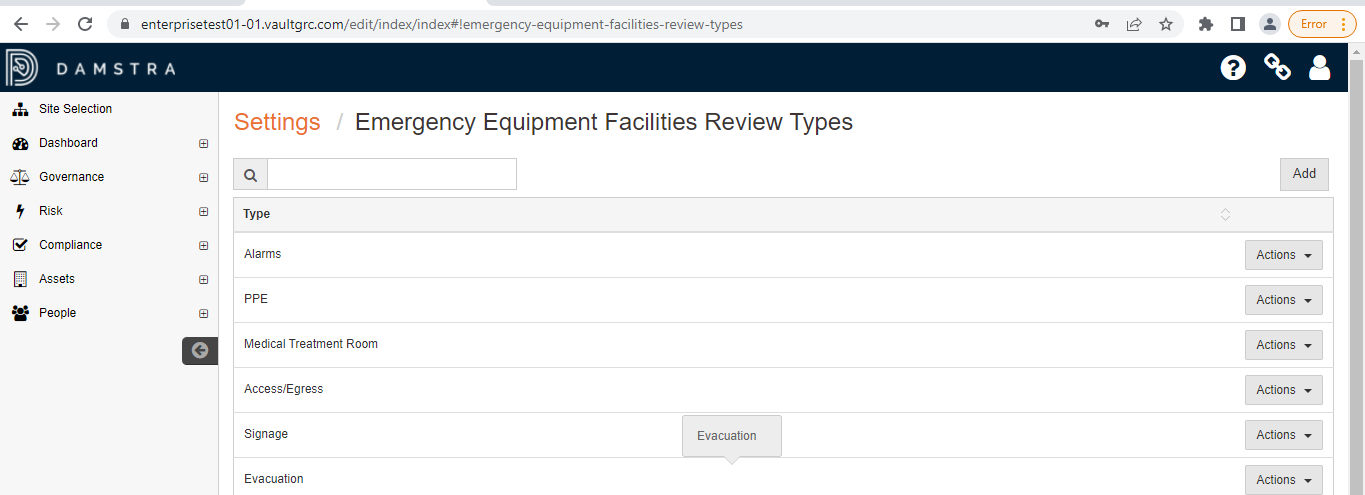Screen dimensions: 1365x495
Task: Collapse sidebar with the left arrow button
Action: coord(200,350)
